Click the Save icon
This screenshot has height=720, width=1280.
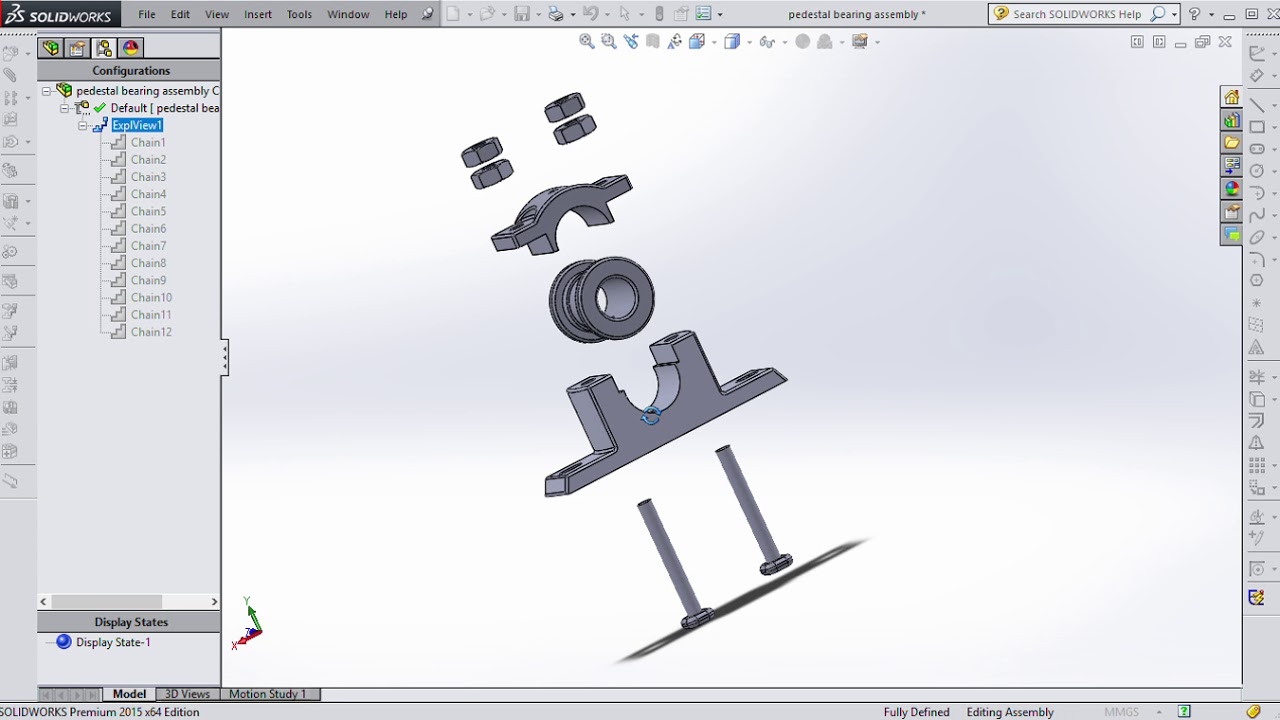pyautogui.click(x=521, y=14)
